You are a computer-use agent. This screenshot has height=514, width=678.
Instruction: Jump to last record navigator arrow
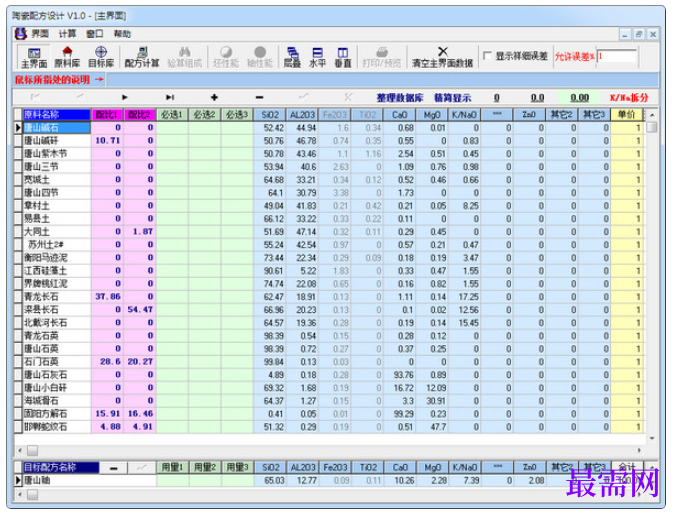(170, 98)
